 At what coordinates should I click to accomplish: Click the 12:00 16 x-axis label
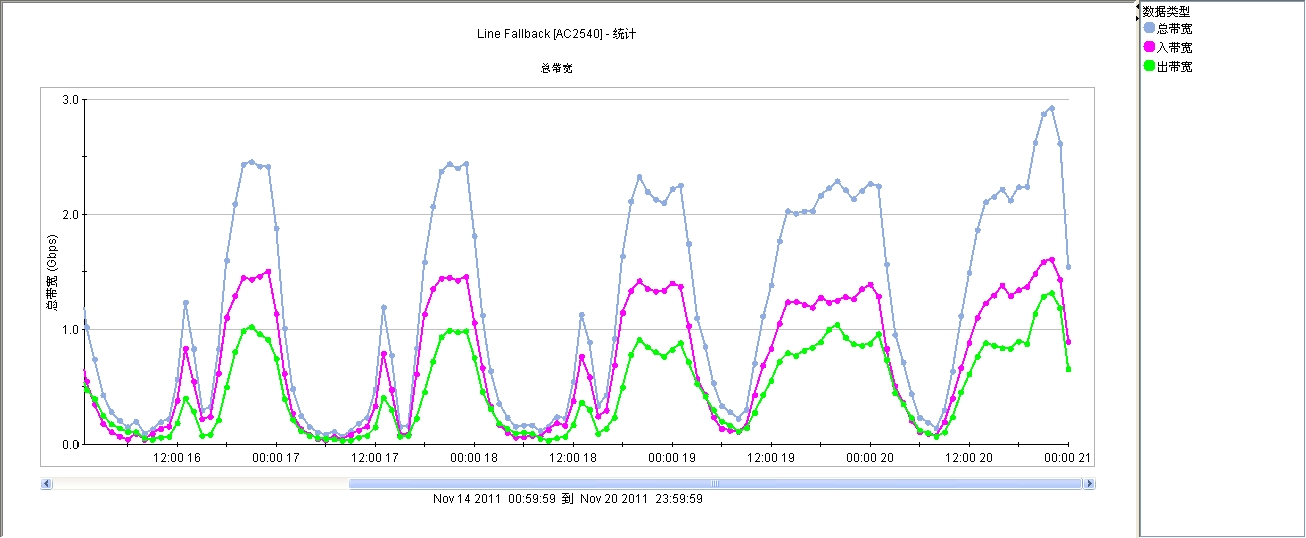point(176,459)
